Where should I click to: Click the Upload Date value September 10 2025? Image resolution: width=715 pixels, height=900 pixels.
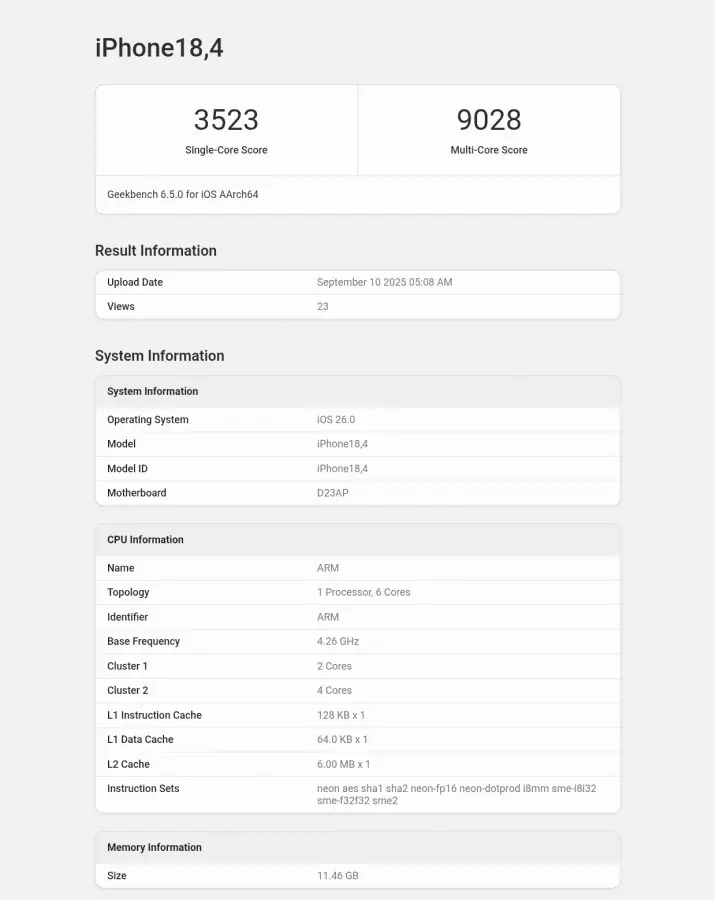click(x=384, y=282)
